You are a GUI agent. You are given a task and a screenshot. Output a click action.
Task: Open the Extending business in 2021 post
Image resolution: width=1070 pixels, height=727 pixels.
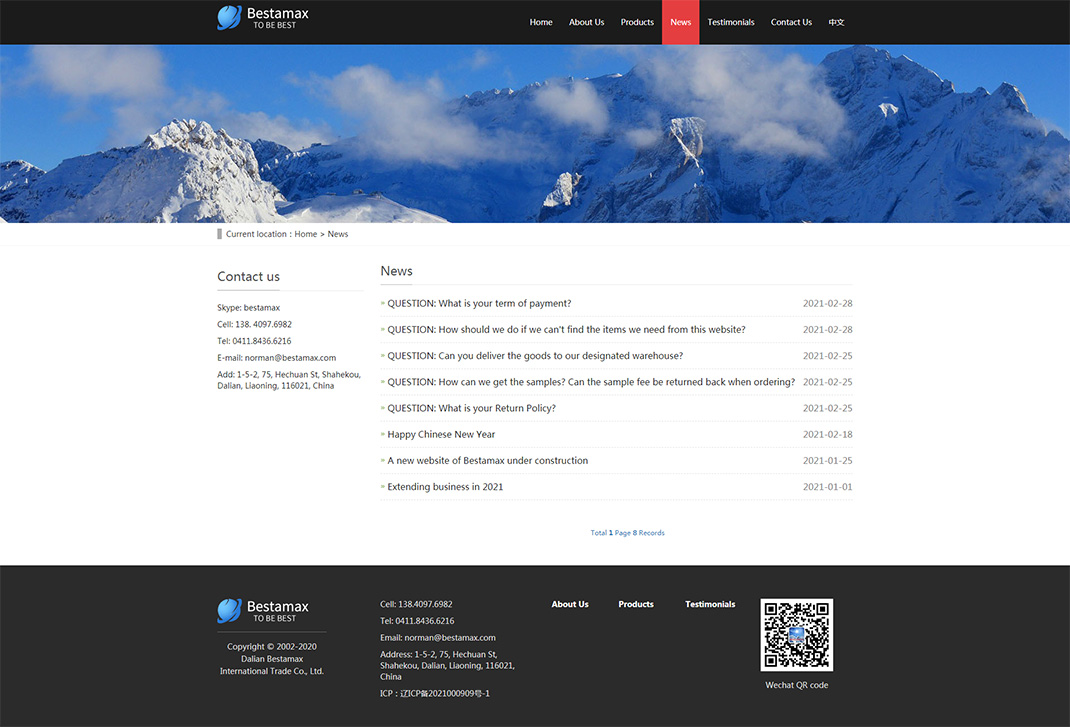[445, 487]
